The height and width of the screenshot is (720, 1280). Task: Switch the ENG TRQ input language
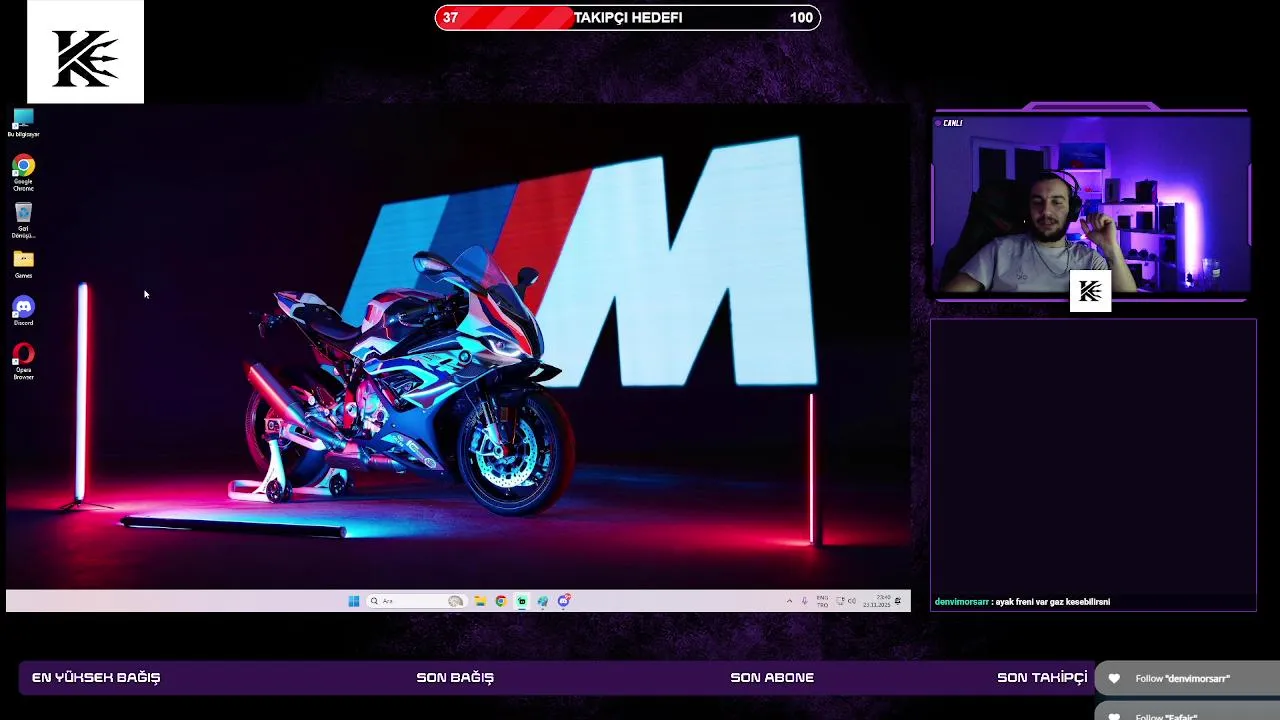[822, 601]
